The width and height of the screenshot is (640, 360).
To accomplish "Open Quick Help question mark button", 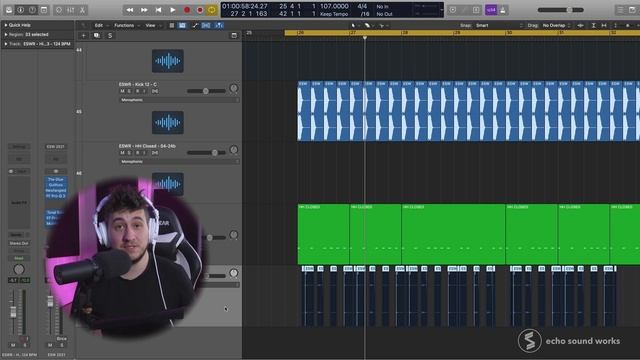I will pyautogui.click(x=32, y=10).
